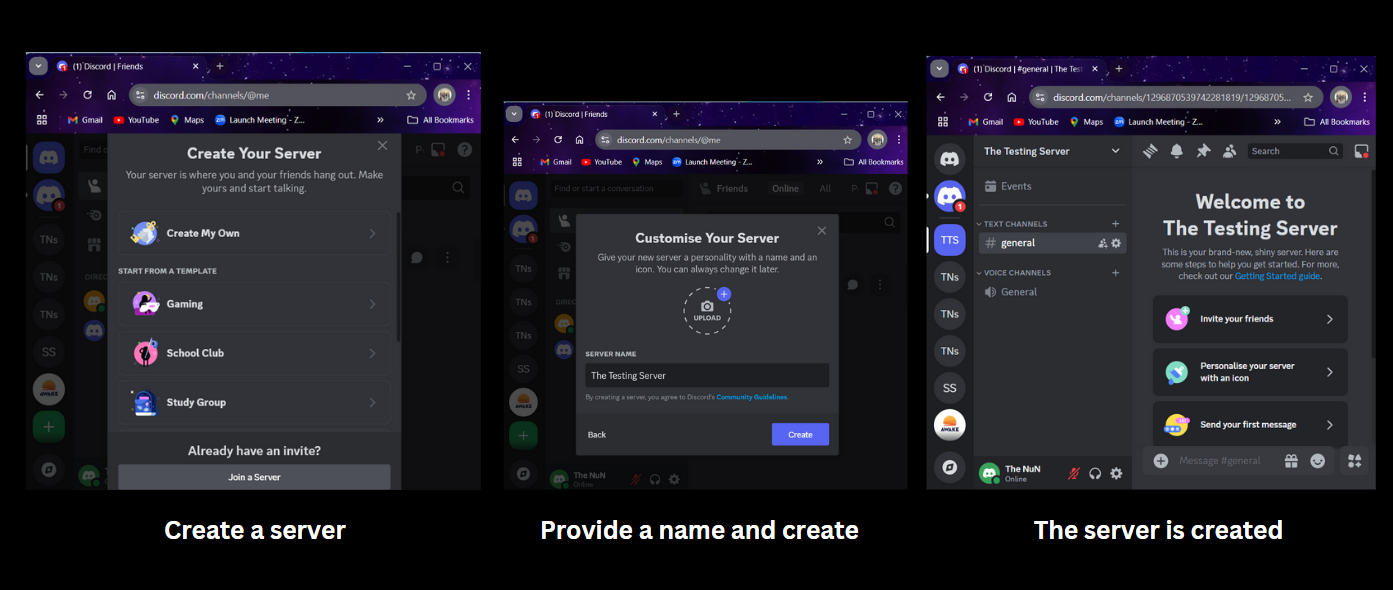Click Create My Own chevron, left screenshot
Image resolution: width=1393 pixels, height=590 pixels.
[372, 233]
